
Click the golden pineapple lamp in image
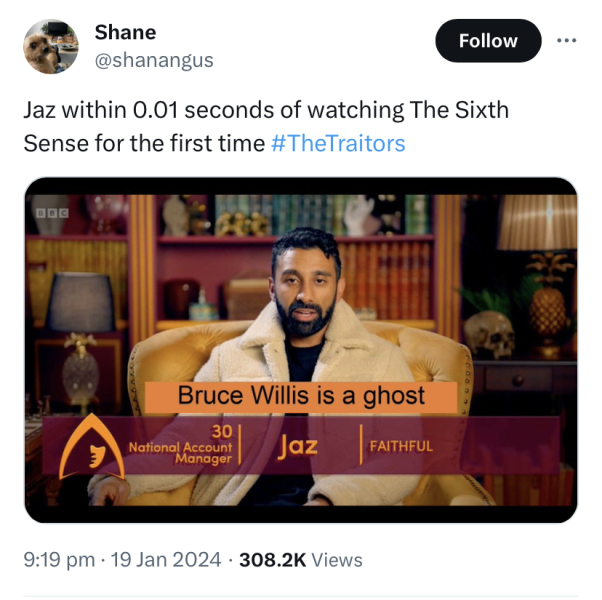pyautogui.click(x=548, y=302)
